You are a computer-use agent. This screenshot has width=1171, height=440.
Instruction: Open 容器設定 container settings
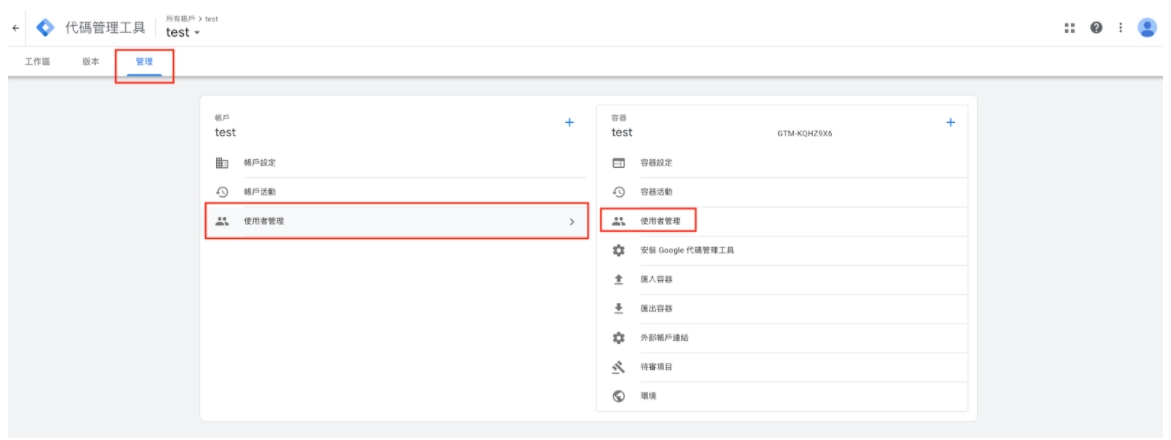tap(657, 162)
